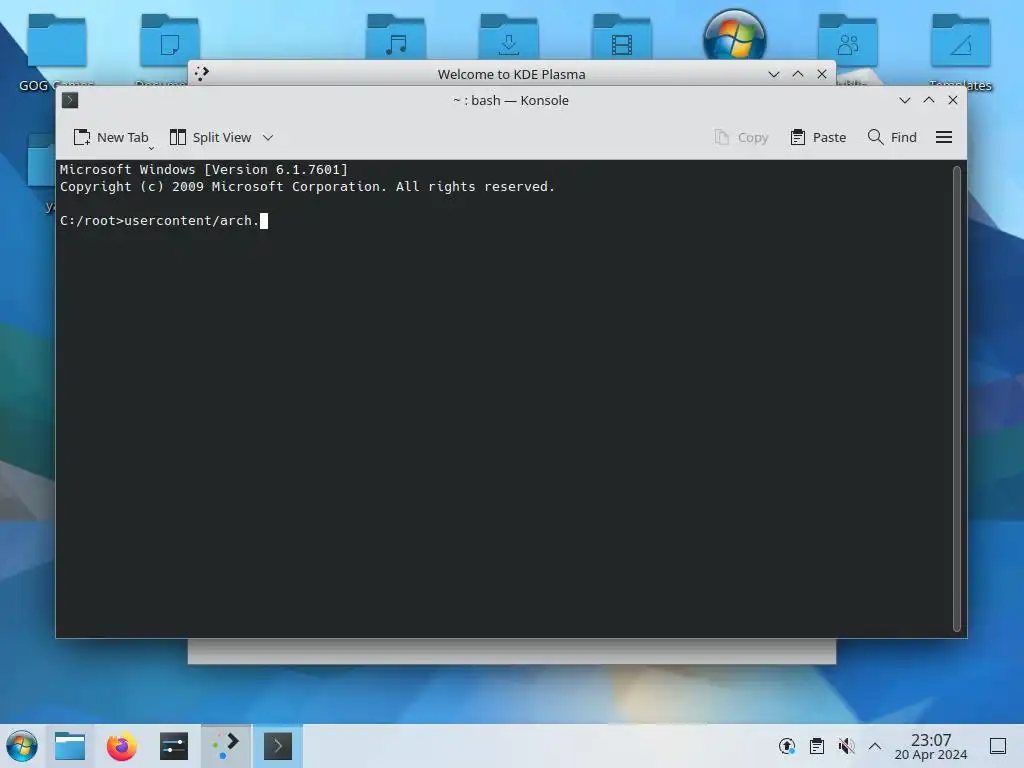Select the Music desktop folder
The image size is (1024, 768).
(x=396, y=39)
